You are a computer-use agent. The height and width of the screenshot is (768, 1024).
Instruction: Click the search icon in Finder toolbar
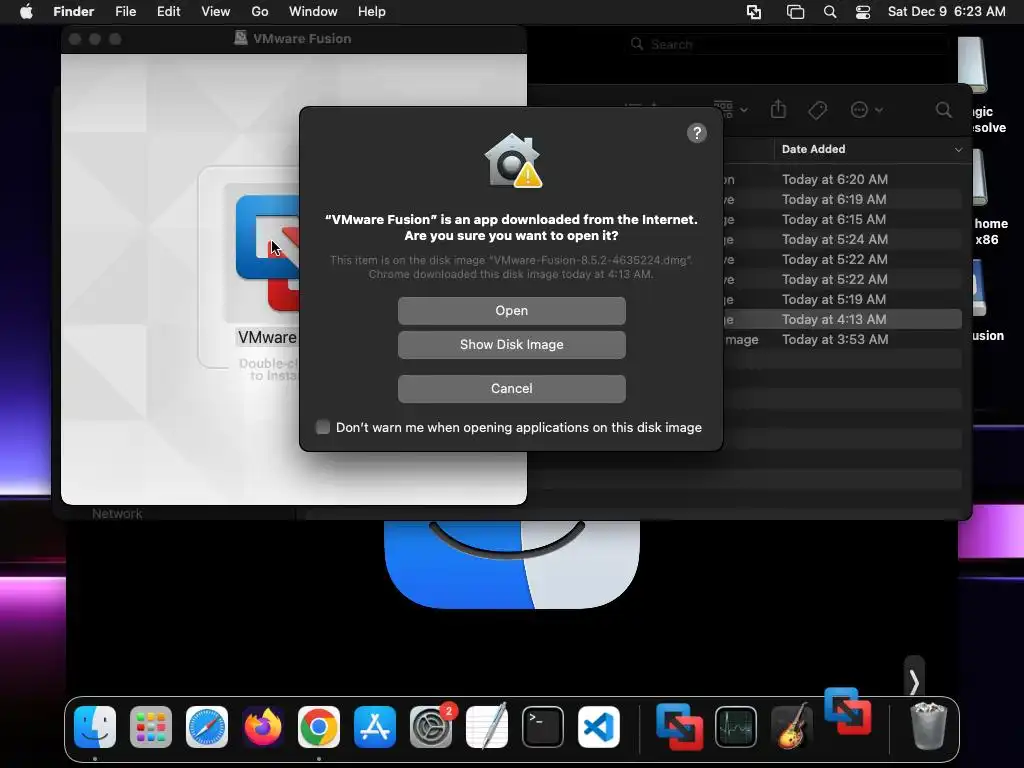point(944,110)
